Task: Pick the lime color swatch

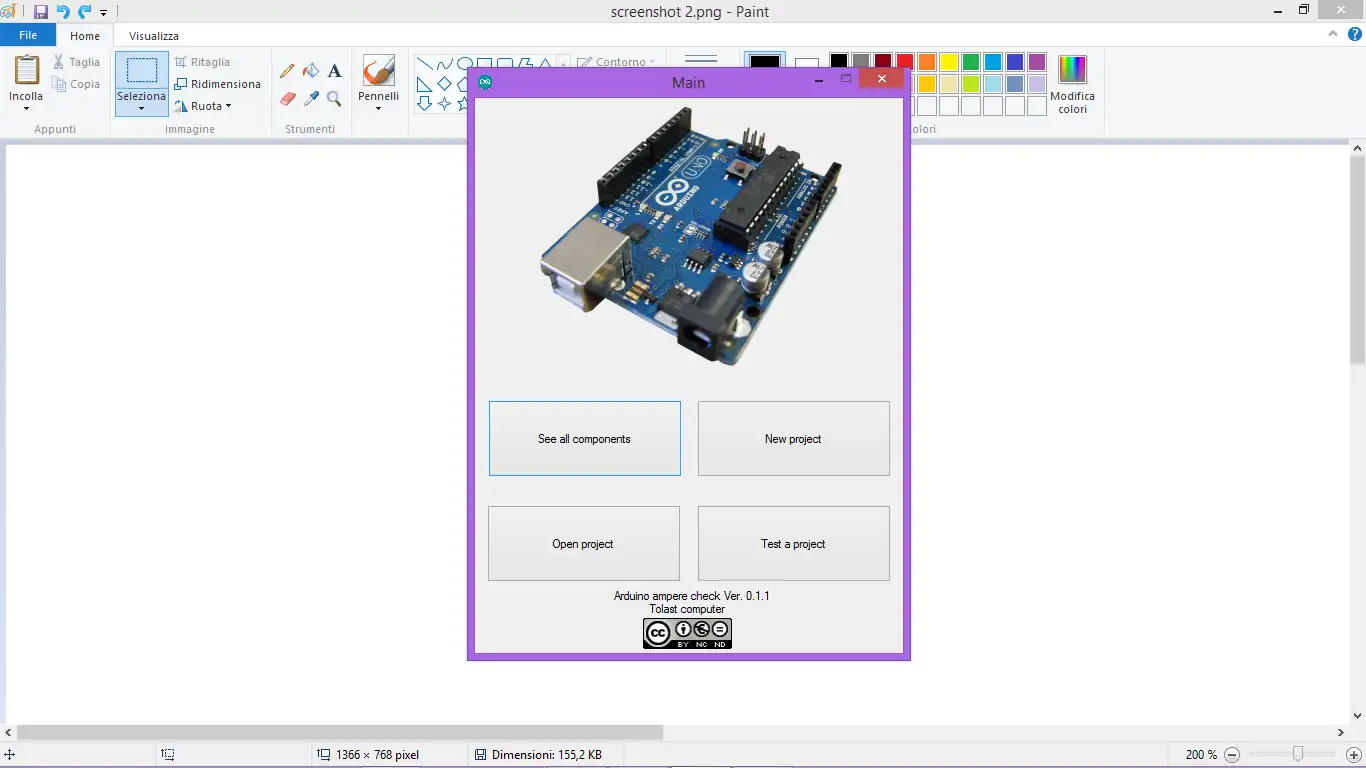Action: pos(971,84)
